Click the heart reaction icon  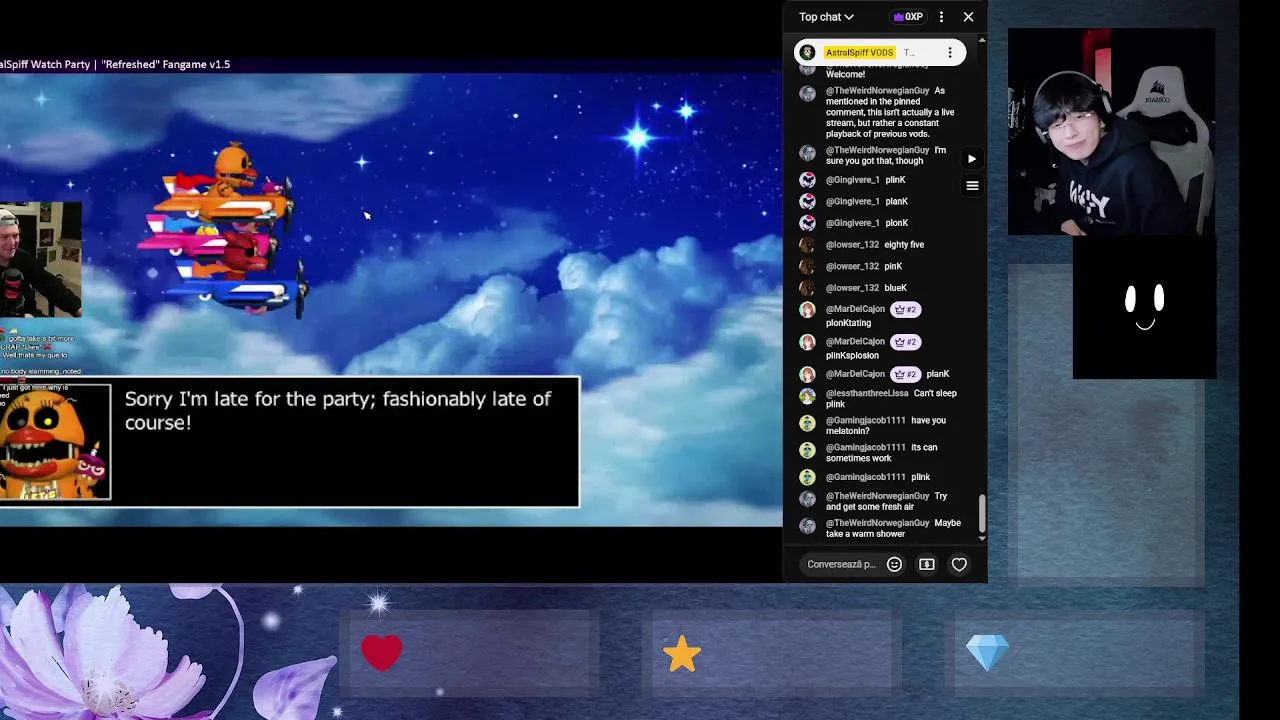pos(959,565)
